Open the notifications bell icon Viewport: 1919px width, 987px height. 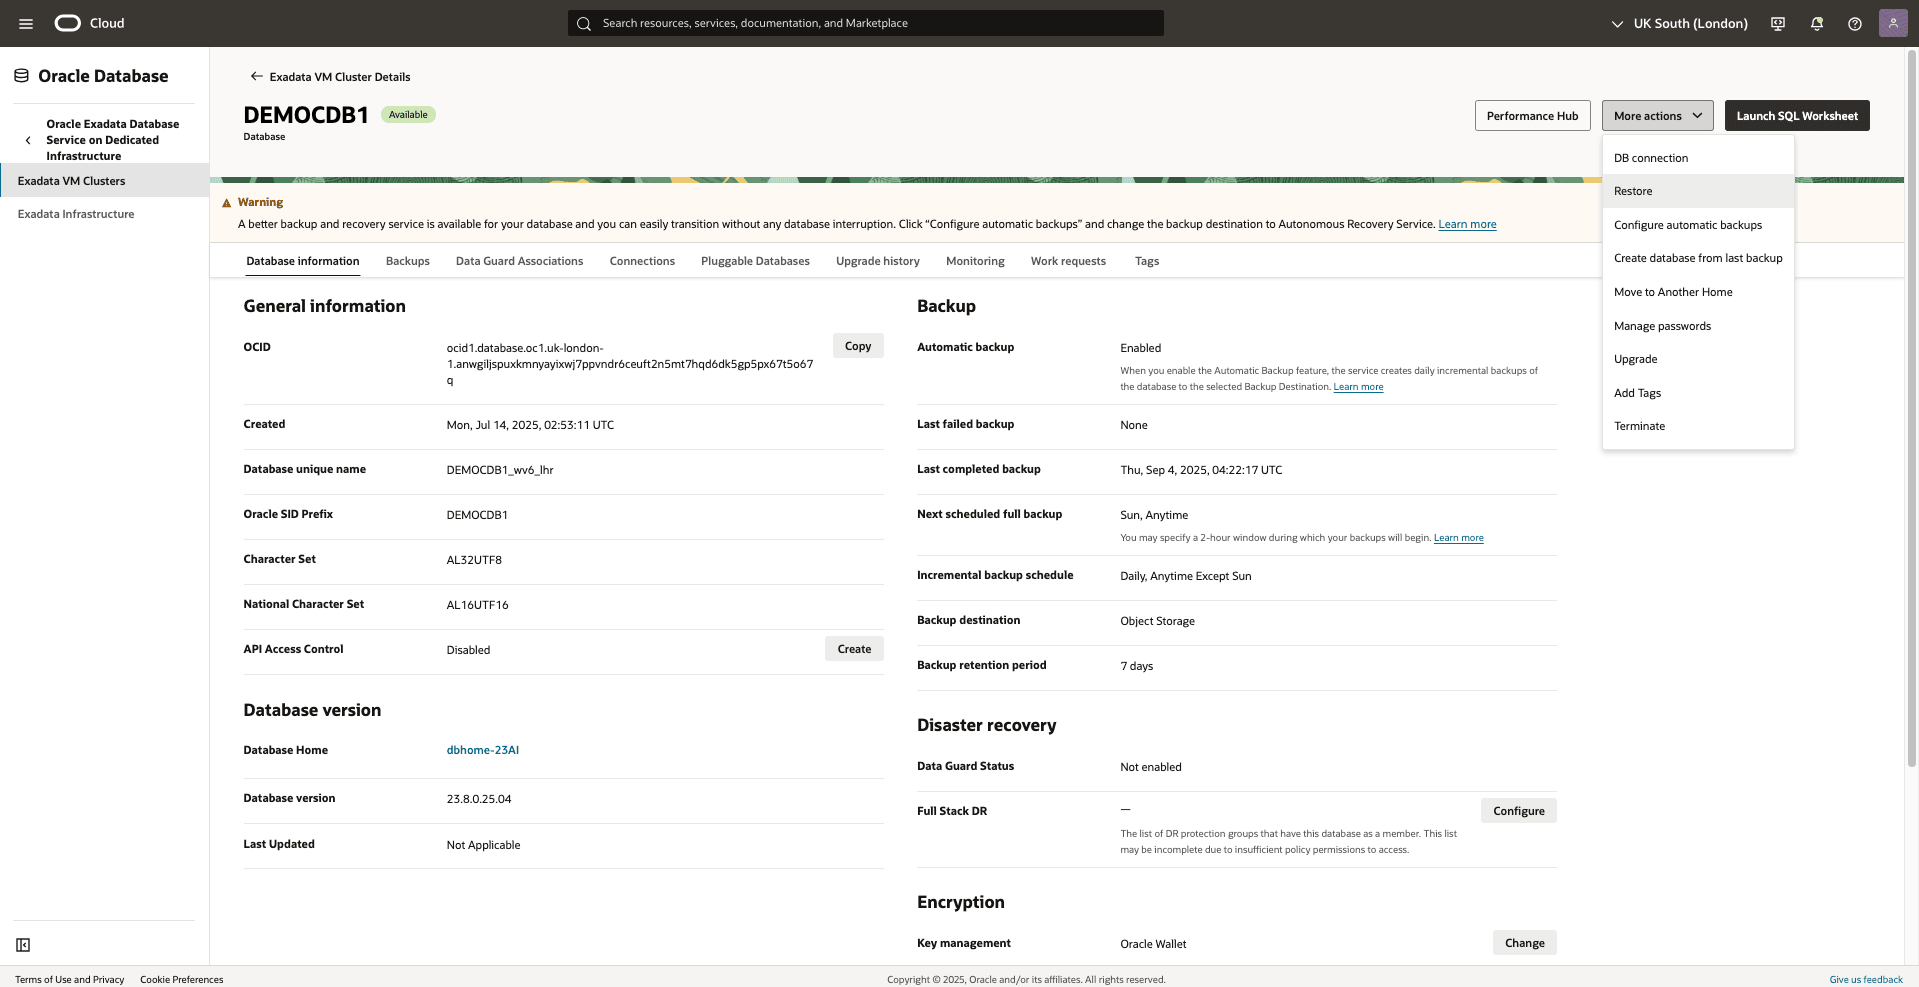(x=1817, y=23)
